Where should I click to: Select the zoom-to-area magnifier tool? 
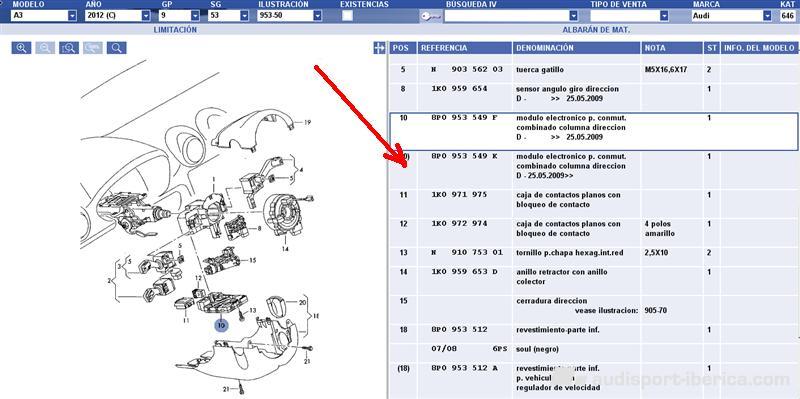[x=69, y=48]
